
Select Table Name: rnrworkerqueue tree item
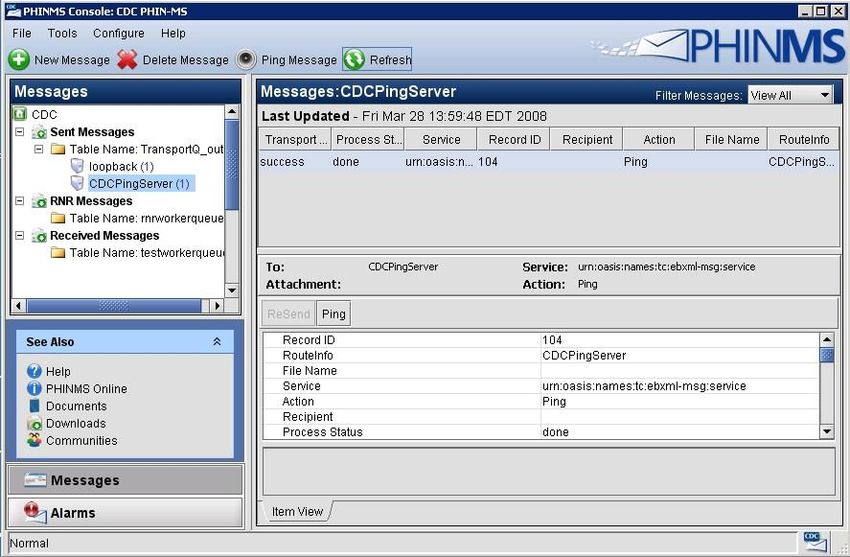tap(146, 218)
